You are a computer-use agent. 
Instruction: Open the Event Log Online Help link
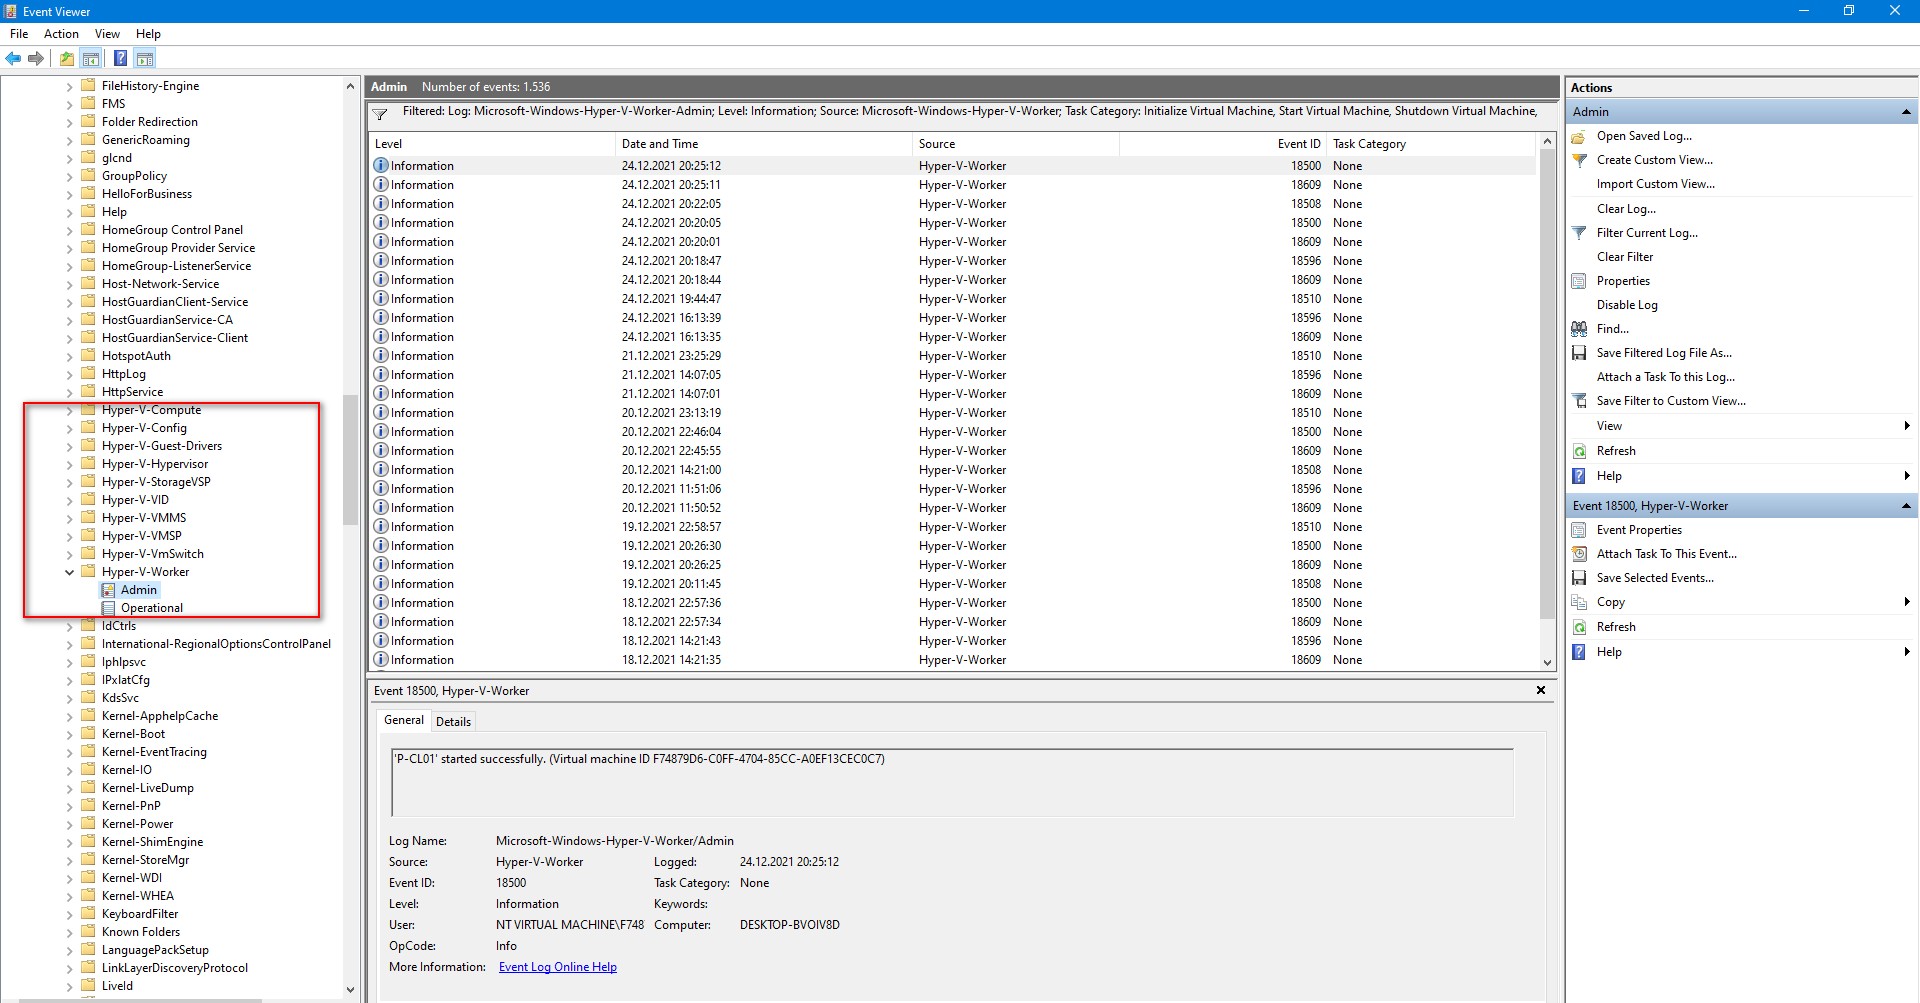(557, 967)
